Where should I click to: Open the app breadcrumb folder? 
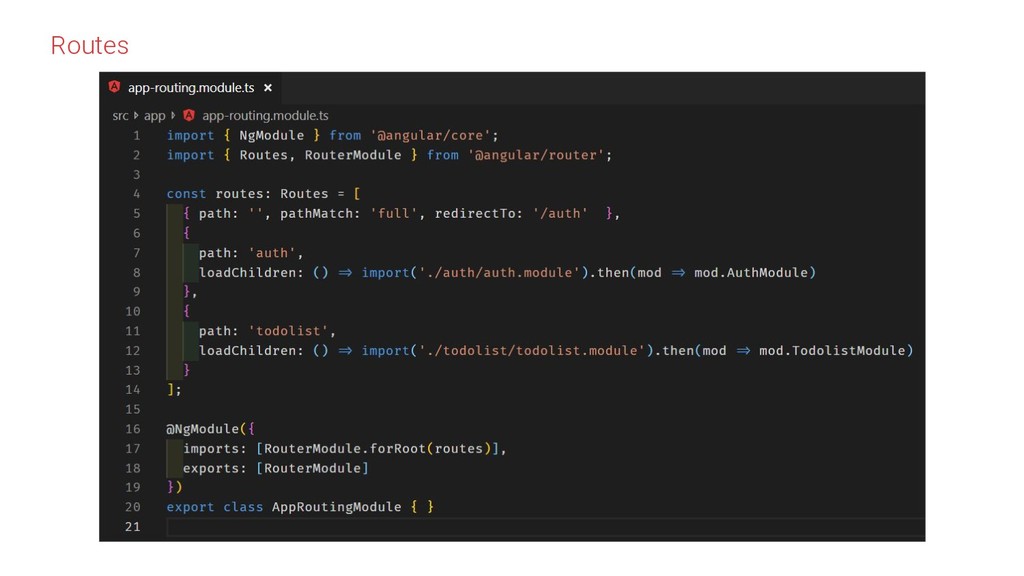(x=155, y=116)
